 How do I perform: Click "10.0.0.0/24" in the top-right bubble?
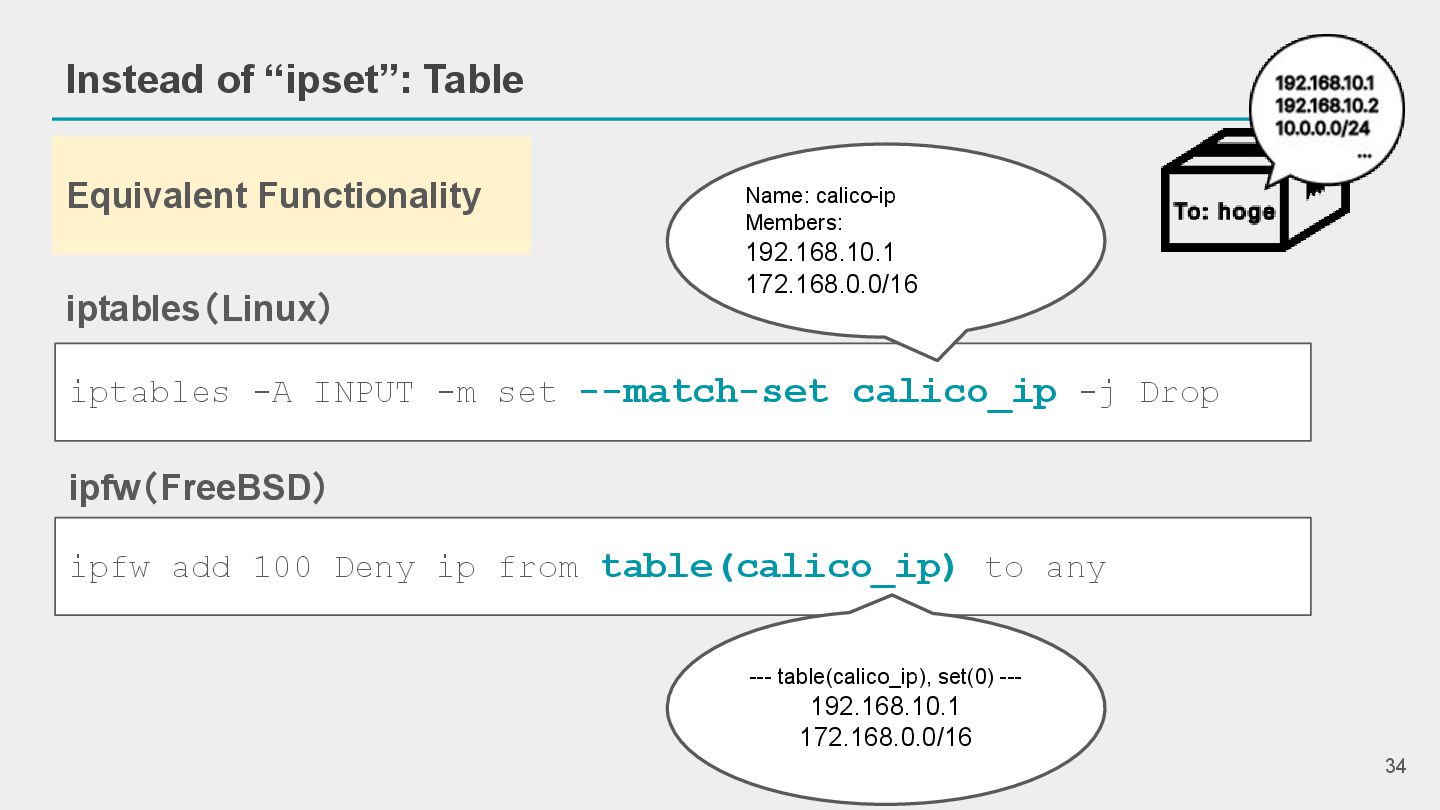(x=1322, y=128)
